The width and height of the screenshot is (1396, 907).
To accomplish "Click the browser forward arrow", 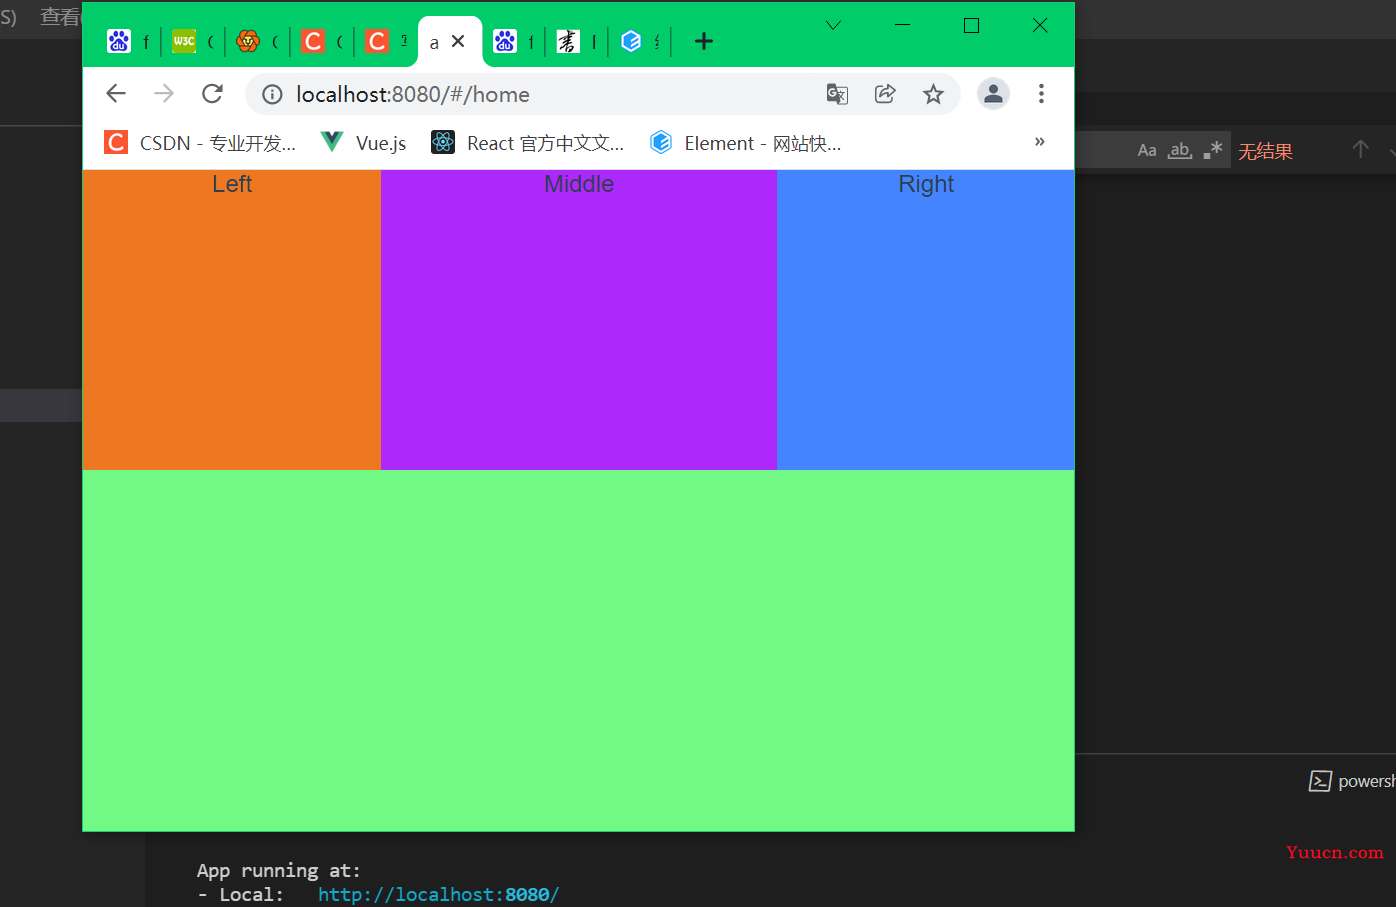I will coord(164,94).
